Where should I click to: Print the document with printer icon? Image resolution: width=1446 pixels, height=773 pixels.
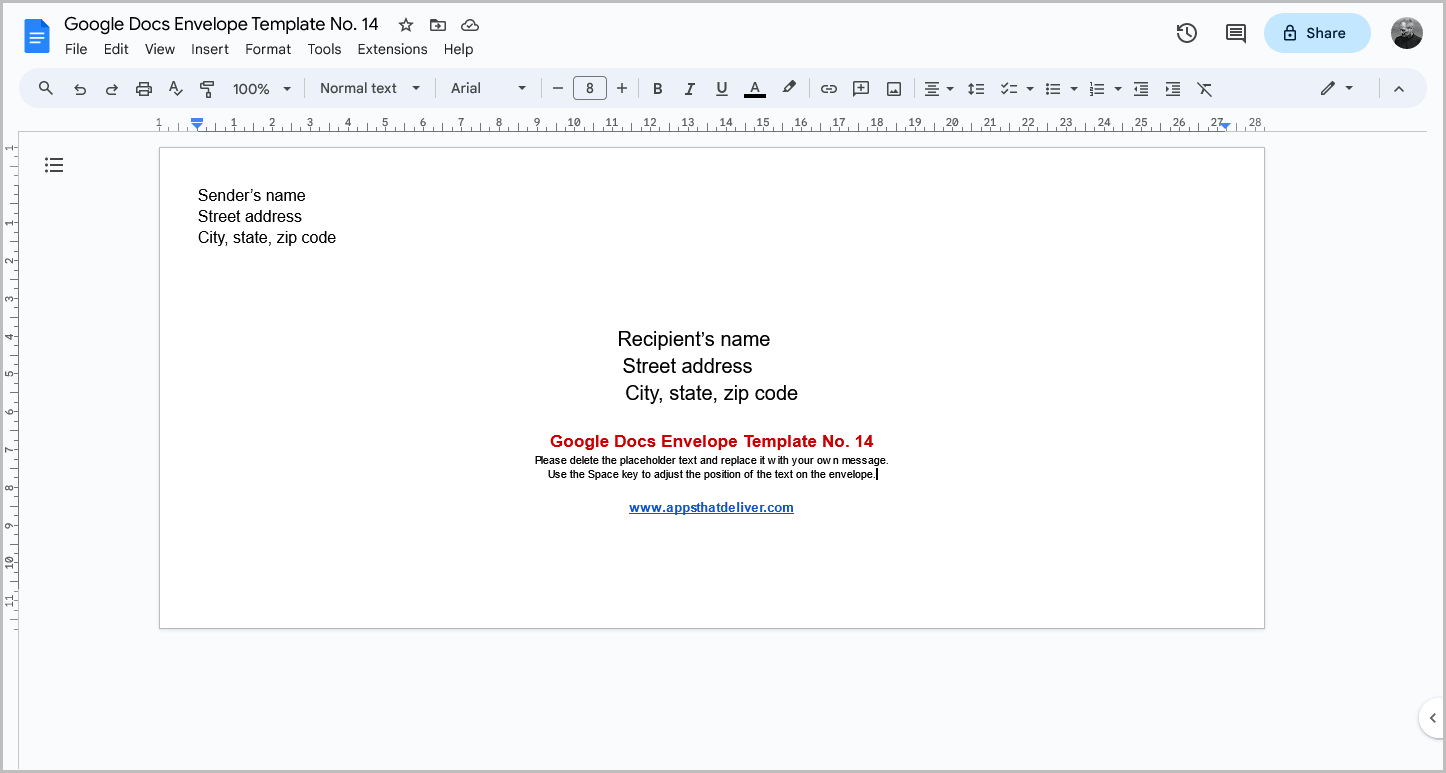(144, 89)
